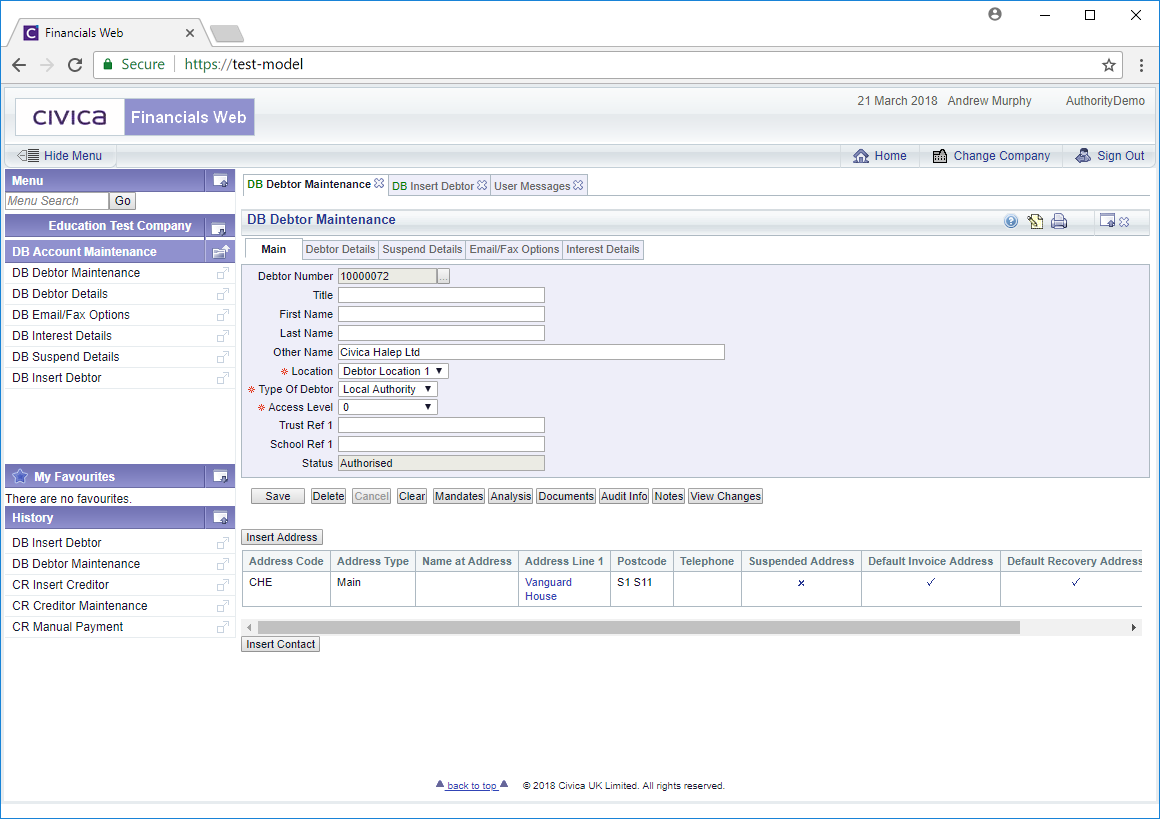Go to Home
1160x819 pixels.
(x=880, y=156)
